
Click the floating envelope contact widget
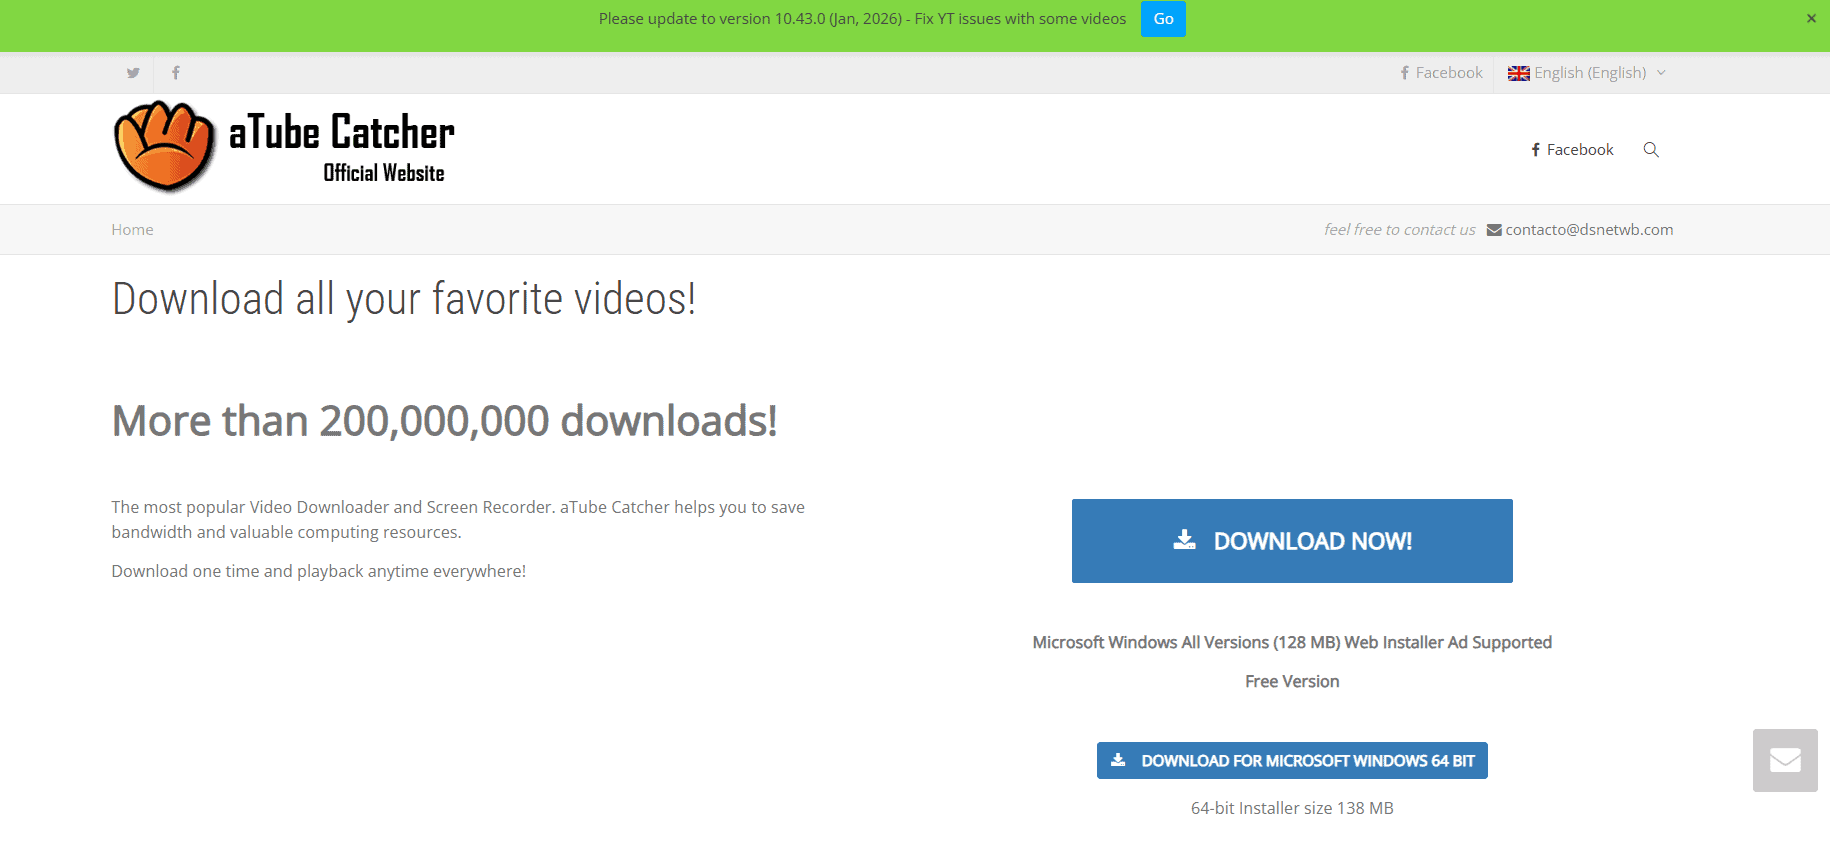tap(1785, 761)
